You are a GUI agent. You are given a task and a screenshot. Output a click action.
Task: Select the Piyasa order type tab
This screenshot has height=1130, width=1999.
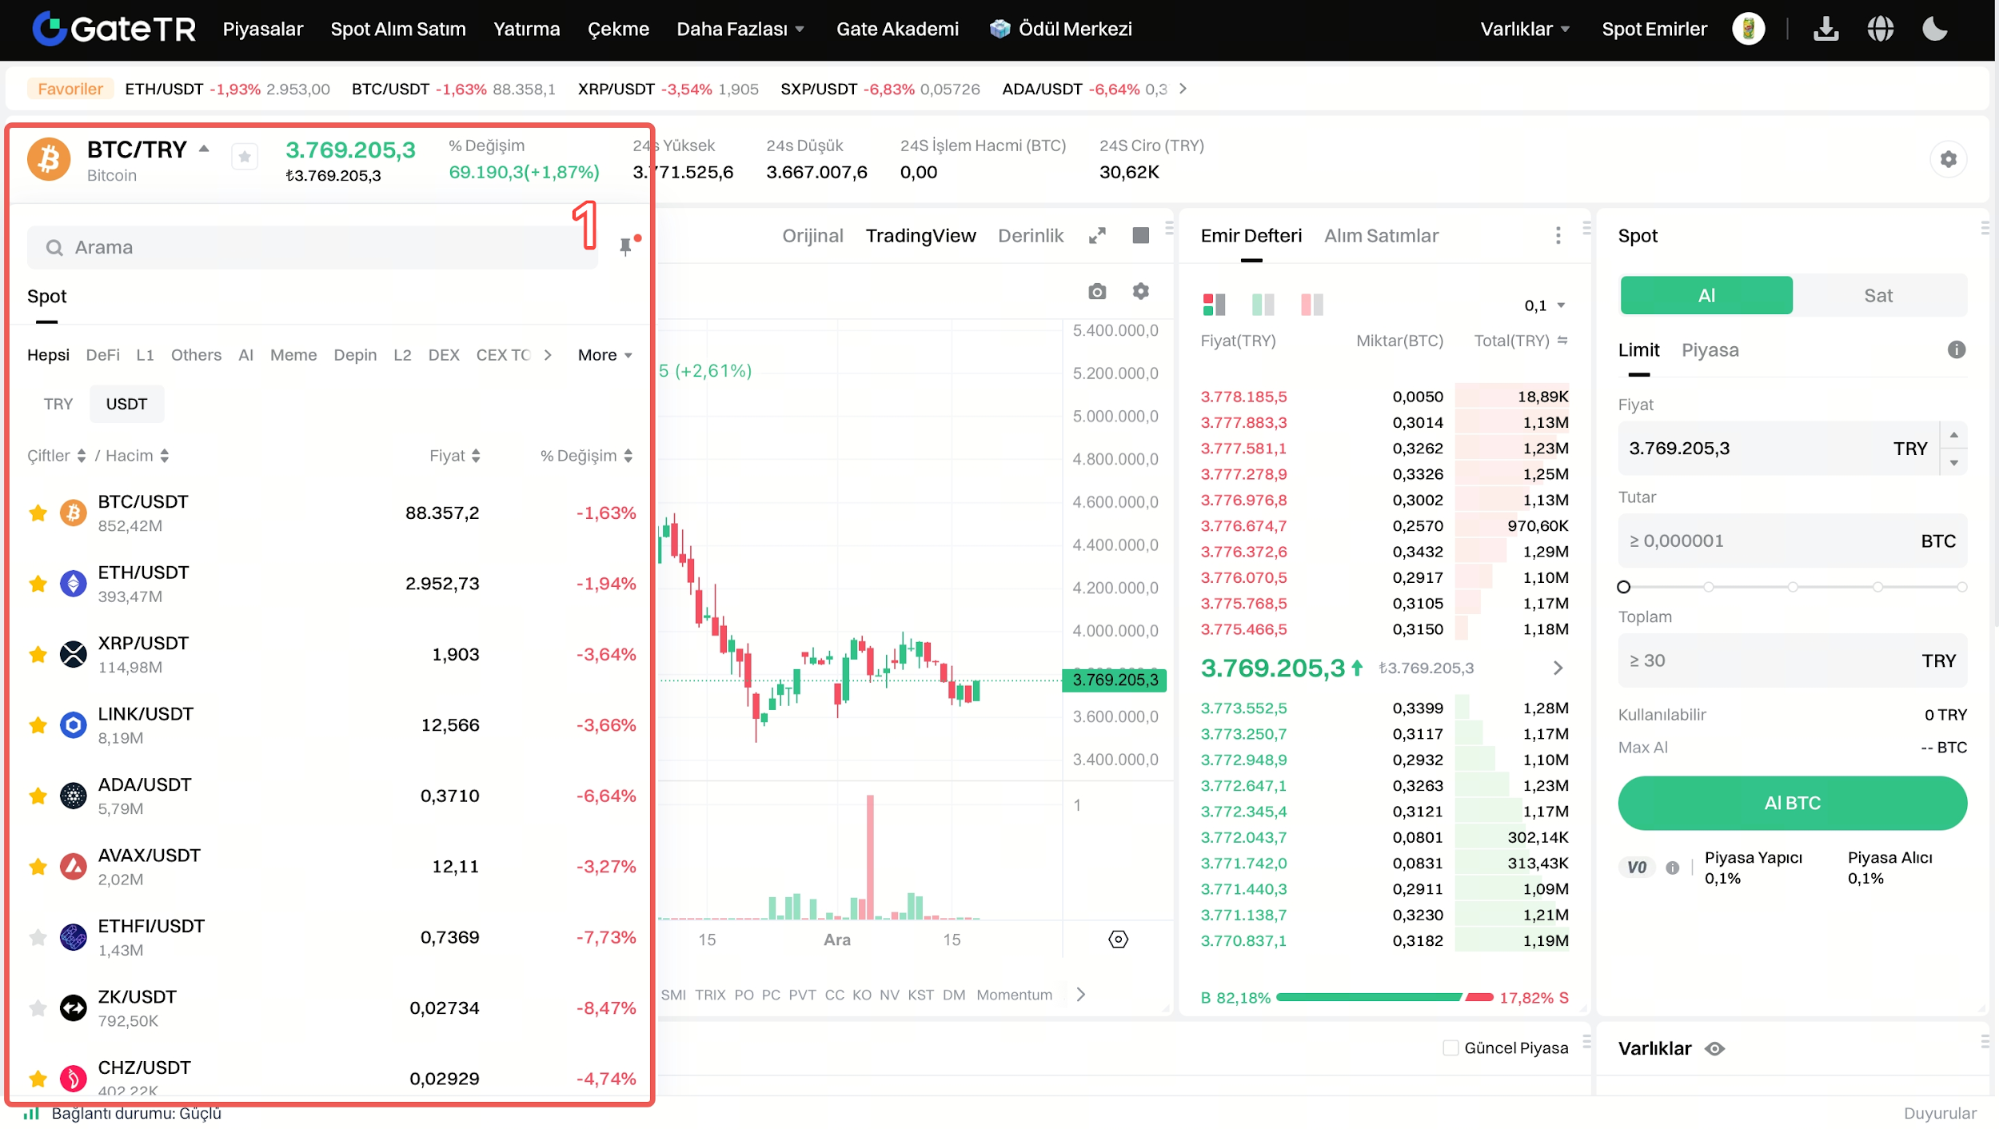(1709, 350)
